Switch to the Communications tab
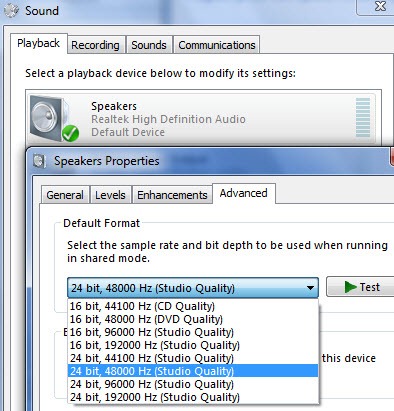 [217, 45]
